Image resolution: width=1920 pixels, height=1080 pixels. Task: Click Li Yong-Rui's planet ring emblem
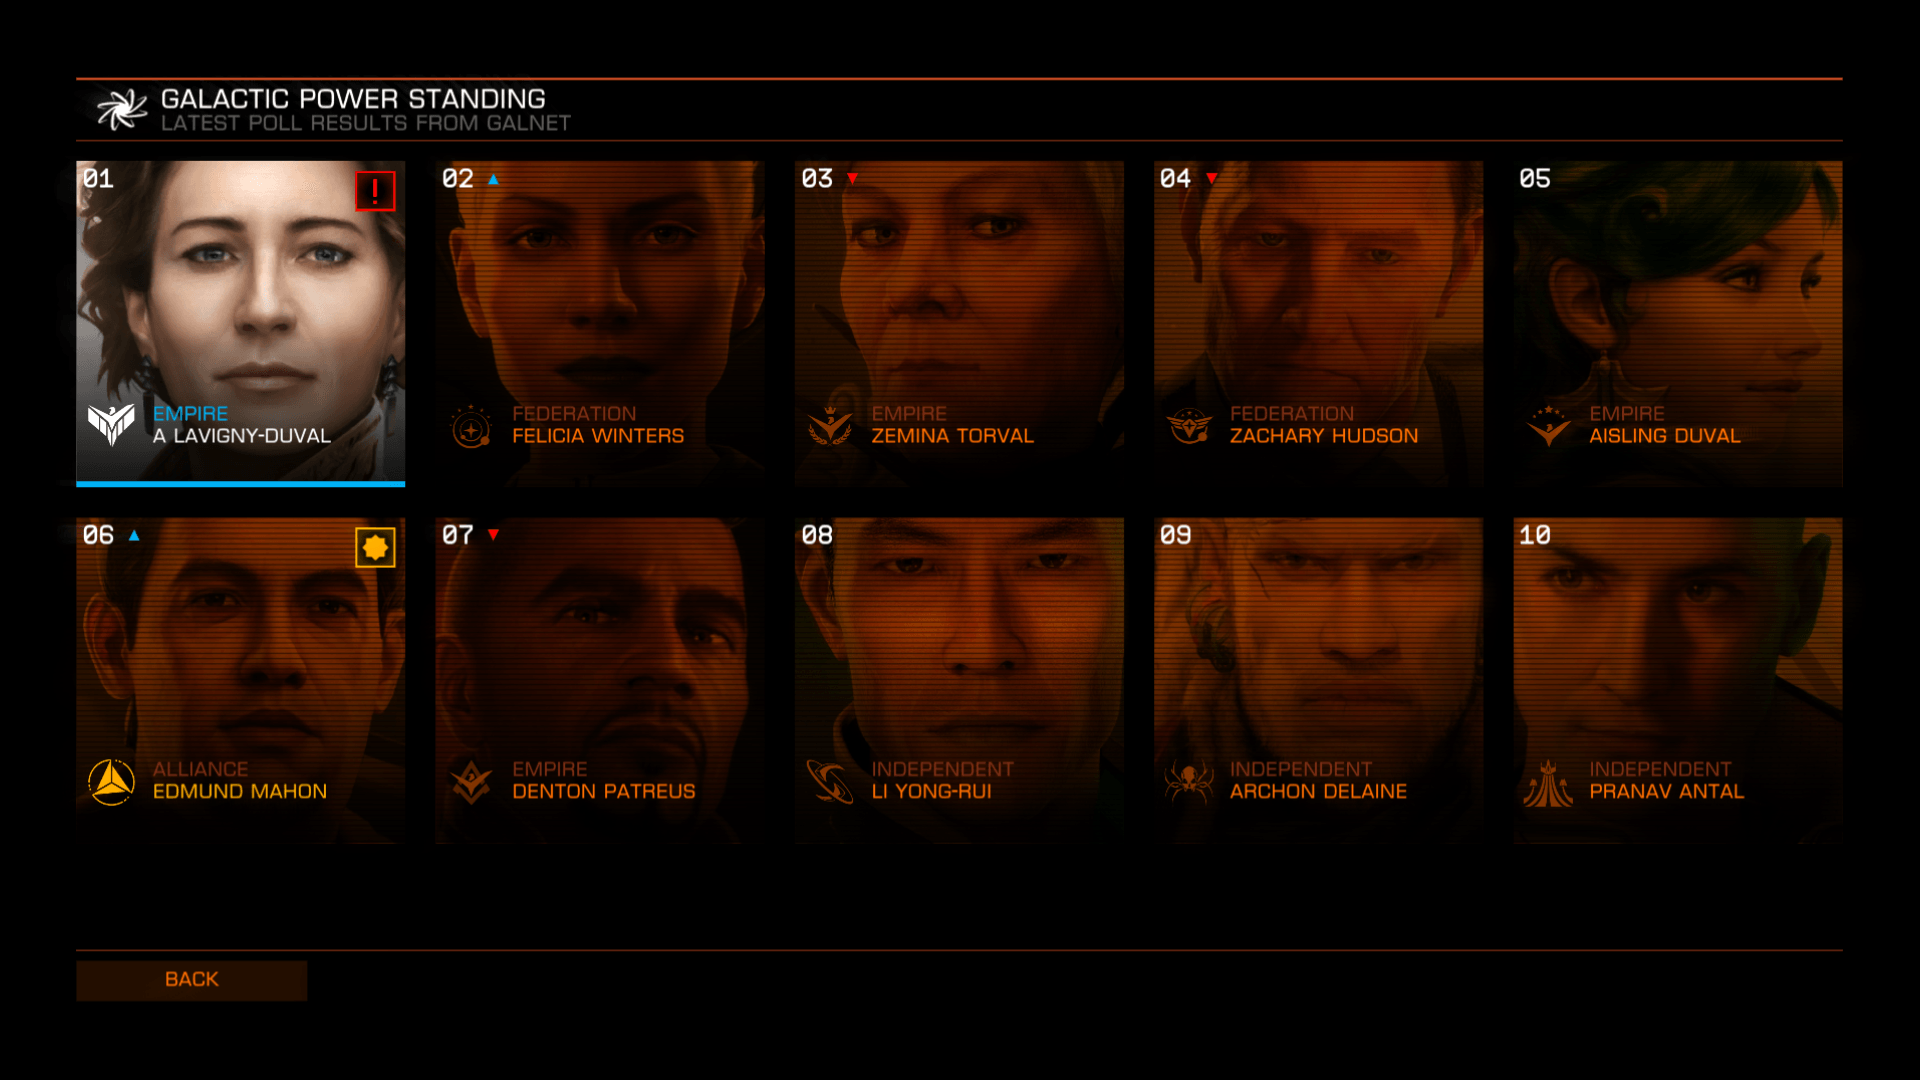coord(829,781)
